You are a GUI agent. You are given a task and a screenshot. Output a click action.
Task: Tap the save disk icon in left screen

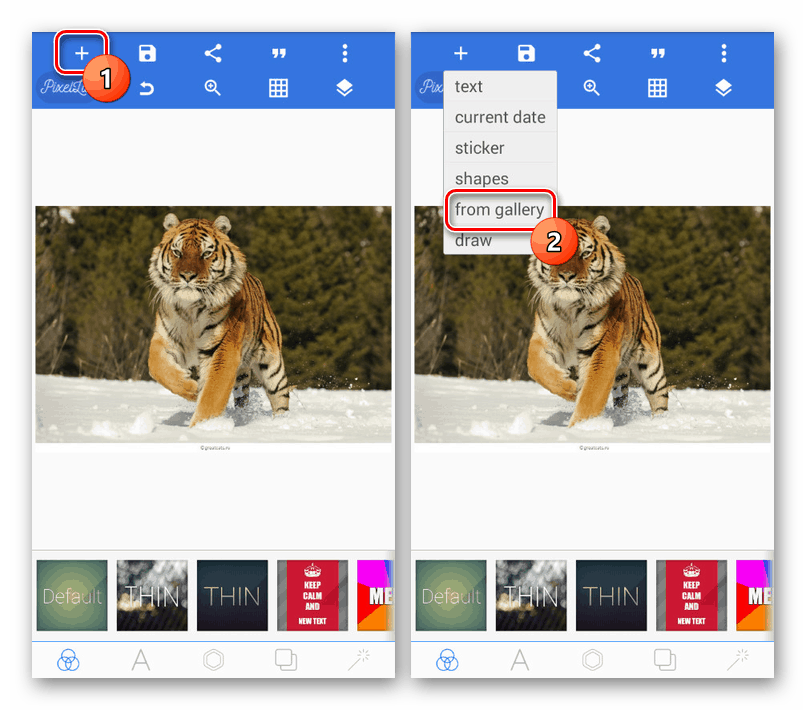(147, 53)
